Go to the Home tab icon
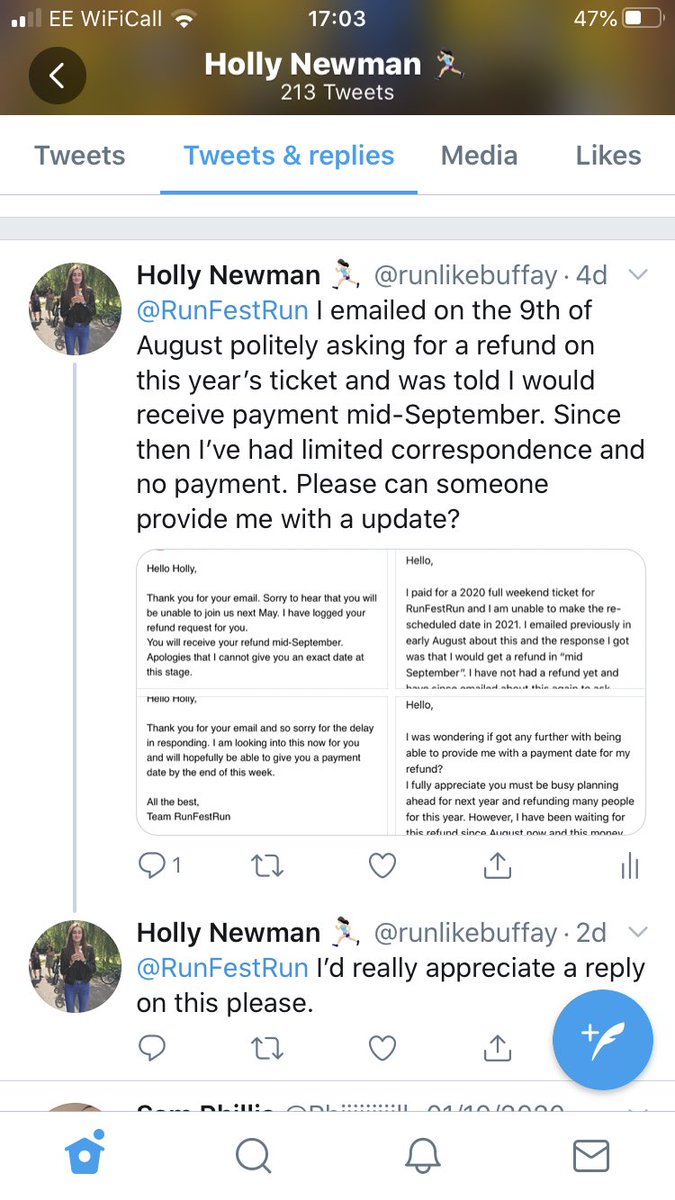675x1200 pixels. click(x=84, y=1155)
